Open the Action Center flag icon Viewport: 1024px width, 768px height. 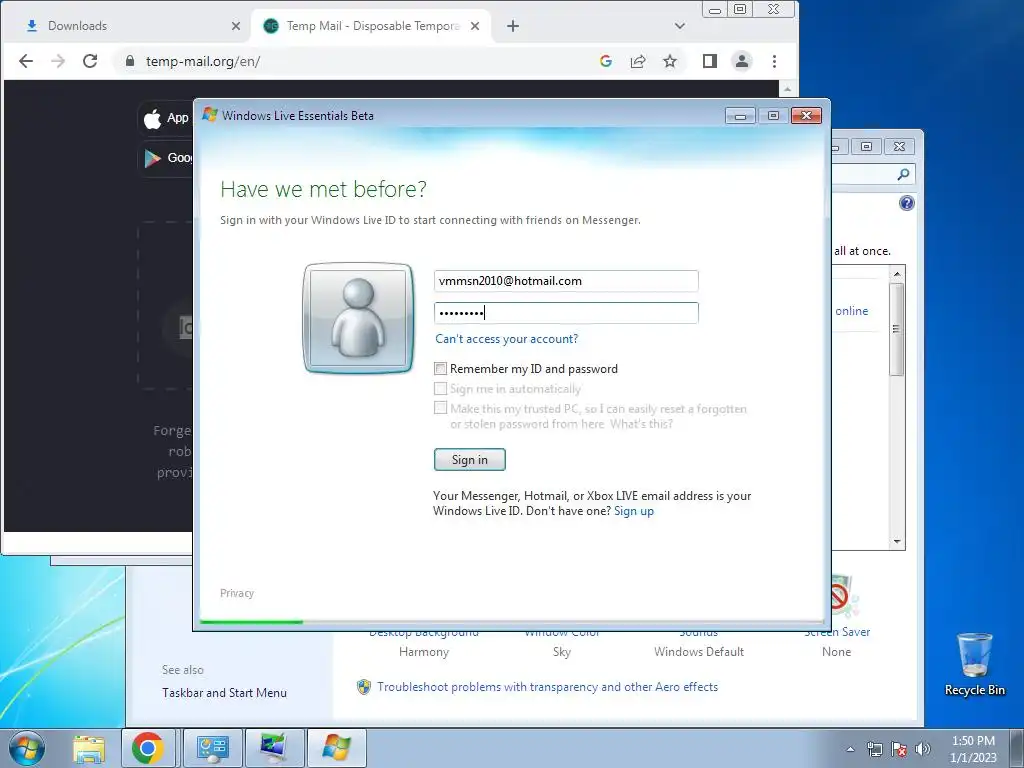tap(899, 749)
